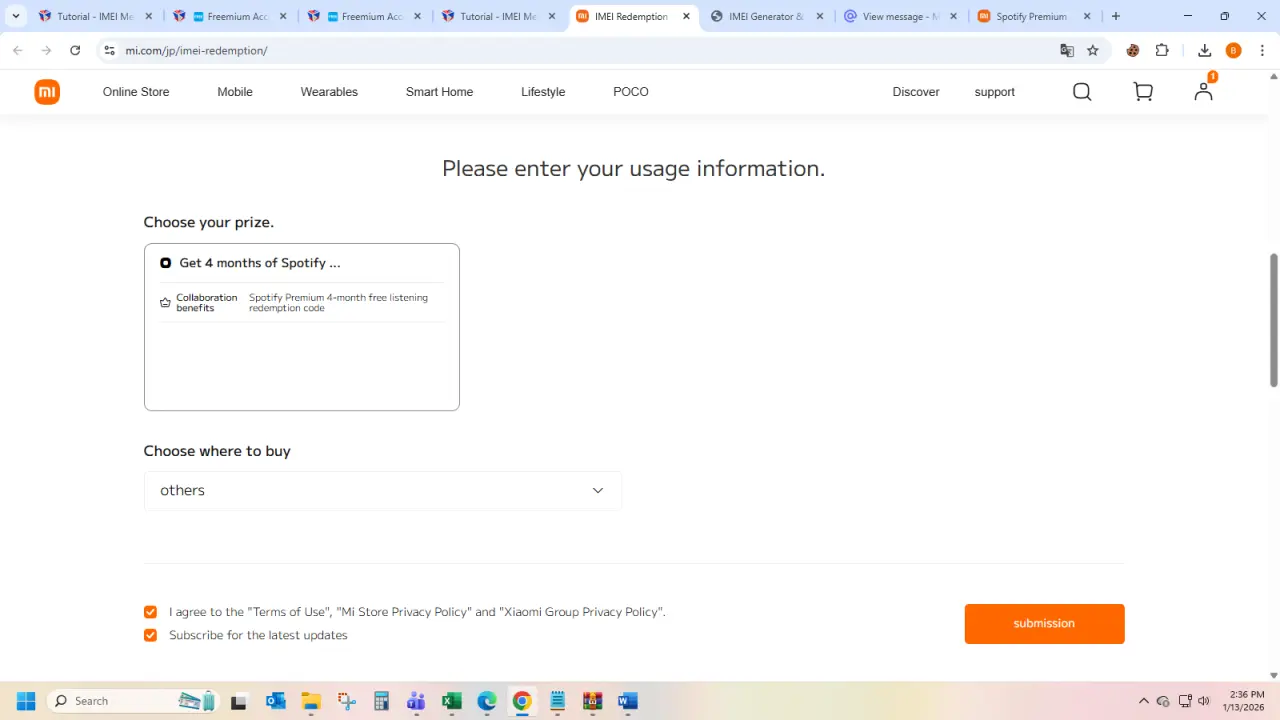The height and width of the screenshot is (720, 1280).
Task: Switch to the Spotify Premium tab
Action: coord(1034,16)
